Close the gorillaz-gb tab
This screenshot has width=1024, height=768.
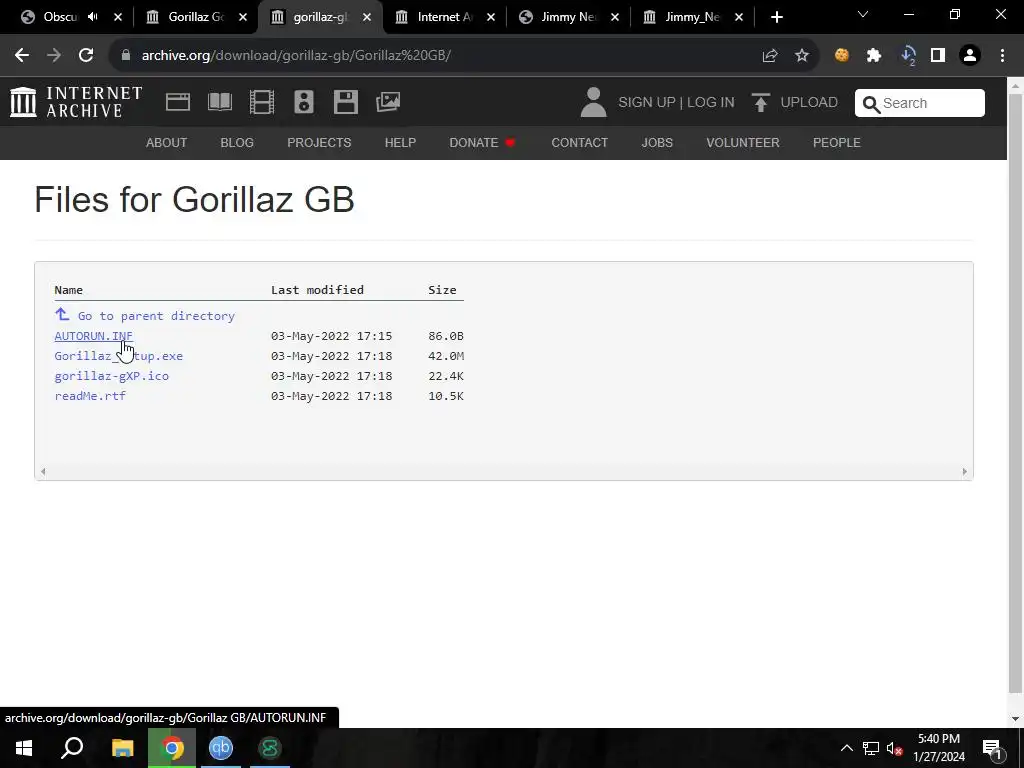pyautogui.click(x=367, y=17)
